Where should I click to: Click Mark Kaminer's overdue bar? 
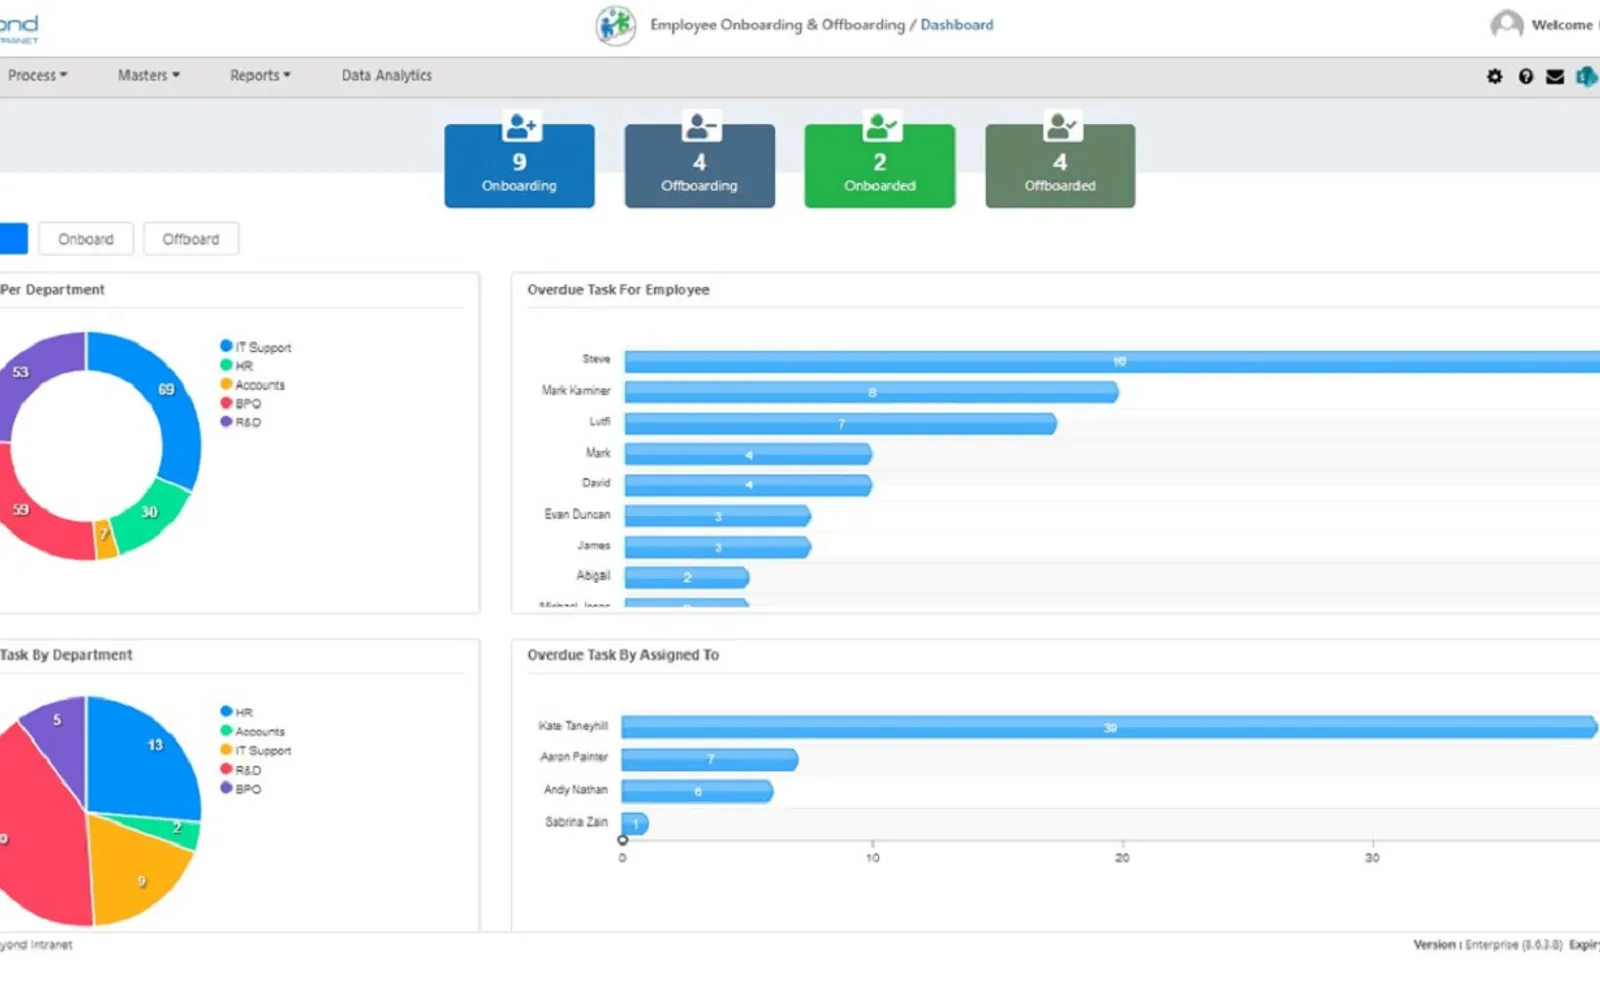click(x=871, y=392)
